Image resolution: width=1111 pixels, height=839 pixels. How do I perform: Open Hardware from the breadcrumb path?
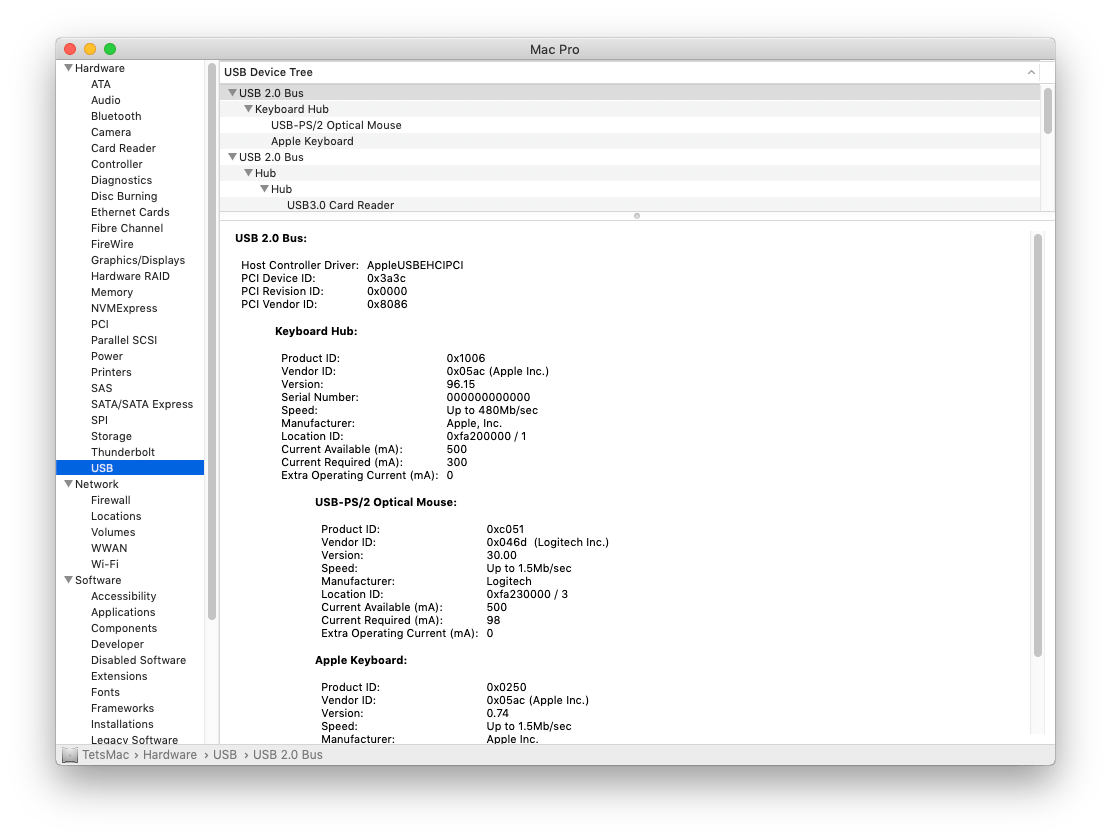click(170, 754)
